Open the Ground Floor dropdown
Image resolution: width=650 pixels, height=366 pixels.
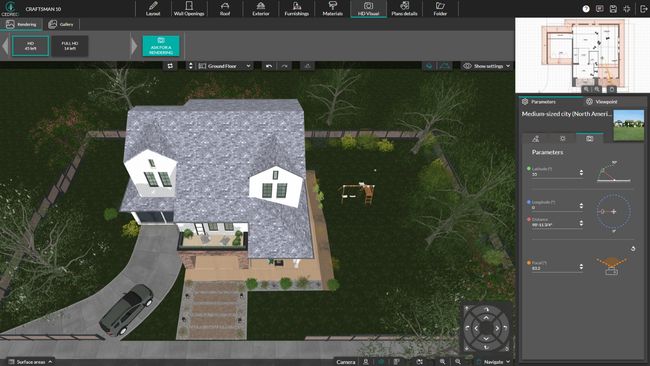(x=224, y=66)
